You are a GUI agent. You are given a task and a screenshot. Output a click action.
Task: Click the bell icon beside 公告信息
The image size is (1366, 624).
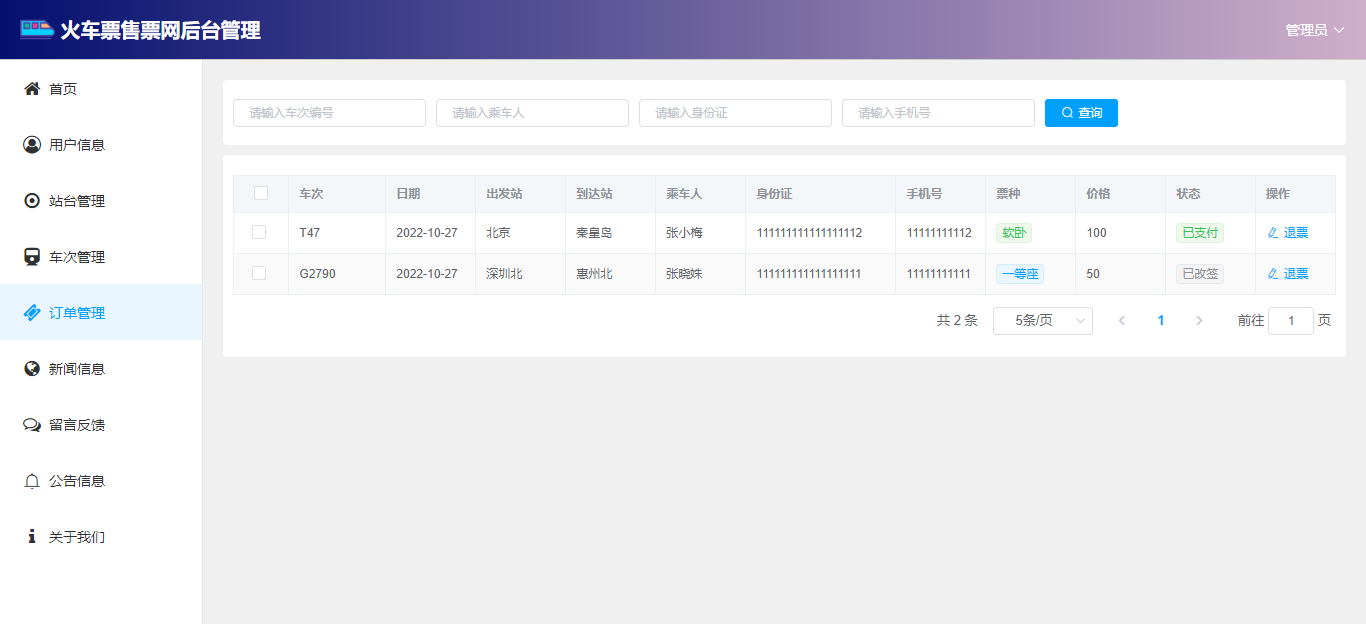(x=32, y=481)
